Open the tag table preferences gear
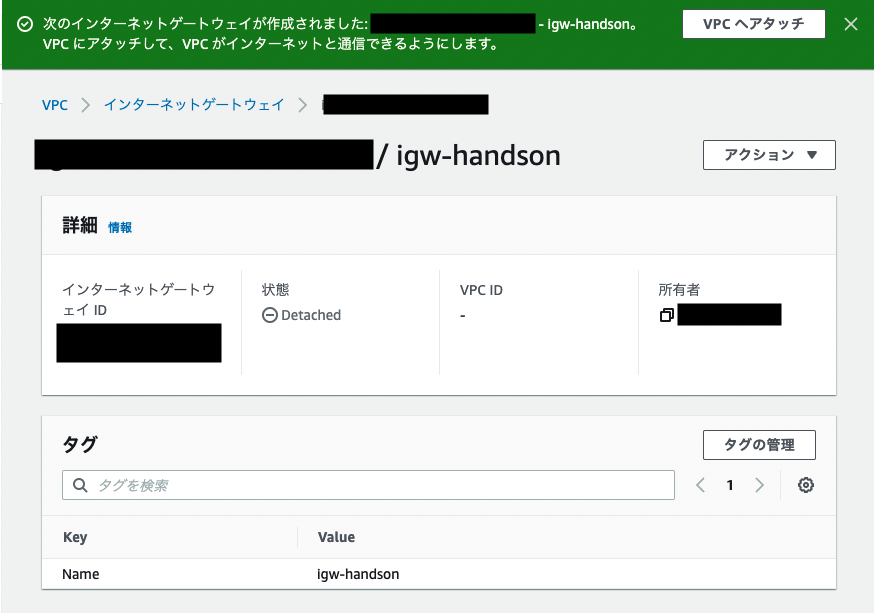Image resolution: width=874 pixels, height=613 pixels. point(806,485)
